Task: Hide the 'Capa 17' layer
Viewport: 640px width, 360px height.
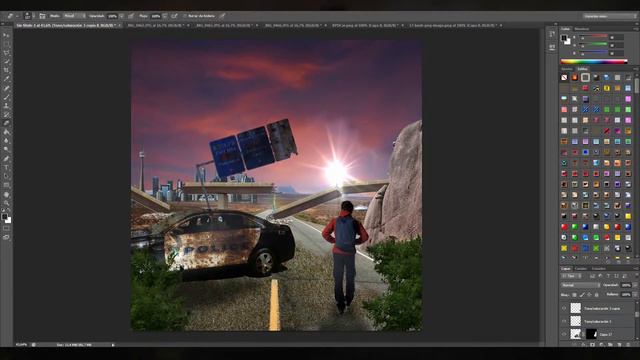Action: [x=564, y=334]
